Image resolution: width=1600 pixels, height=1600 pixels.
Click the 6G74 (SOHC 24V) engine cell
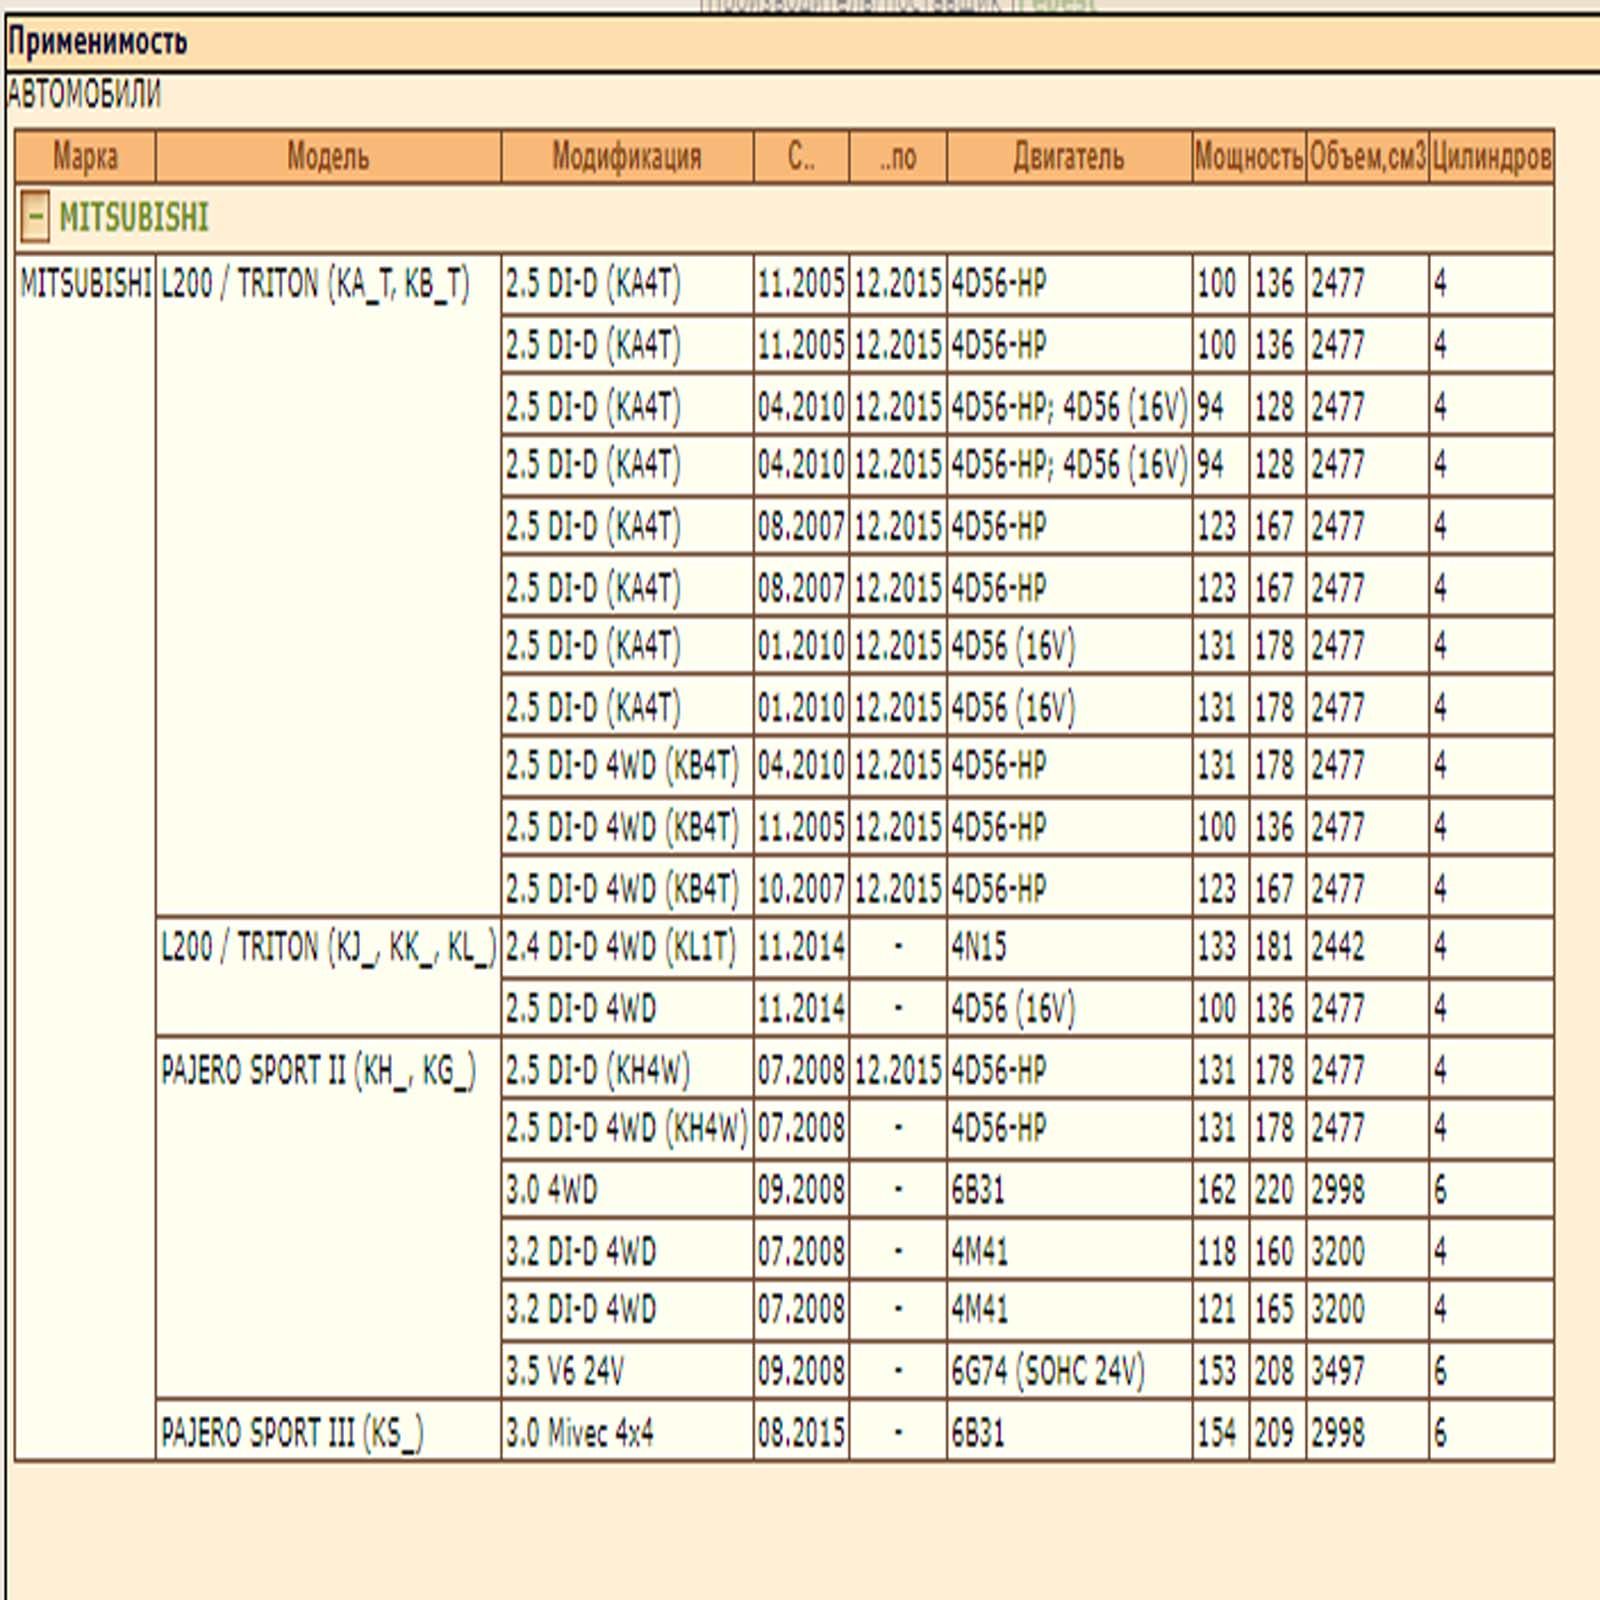coord(1047,1370)
